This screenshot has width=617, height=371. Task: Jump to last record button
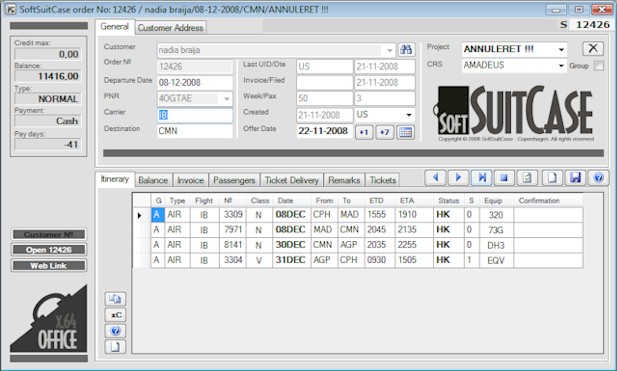click(482, 178)
